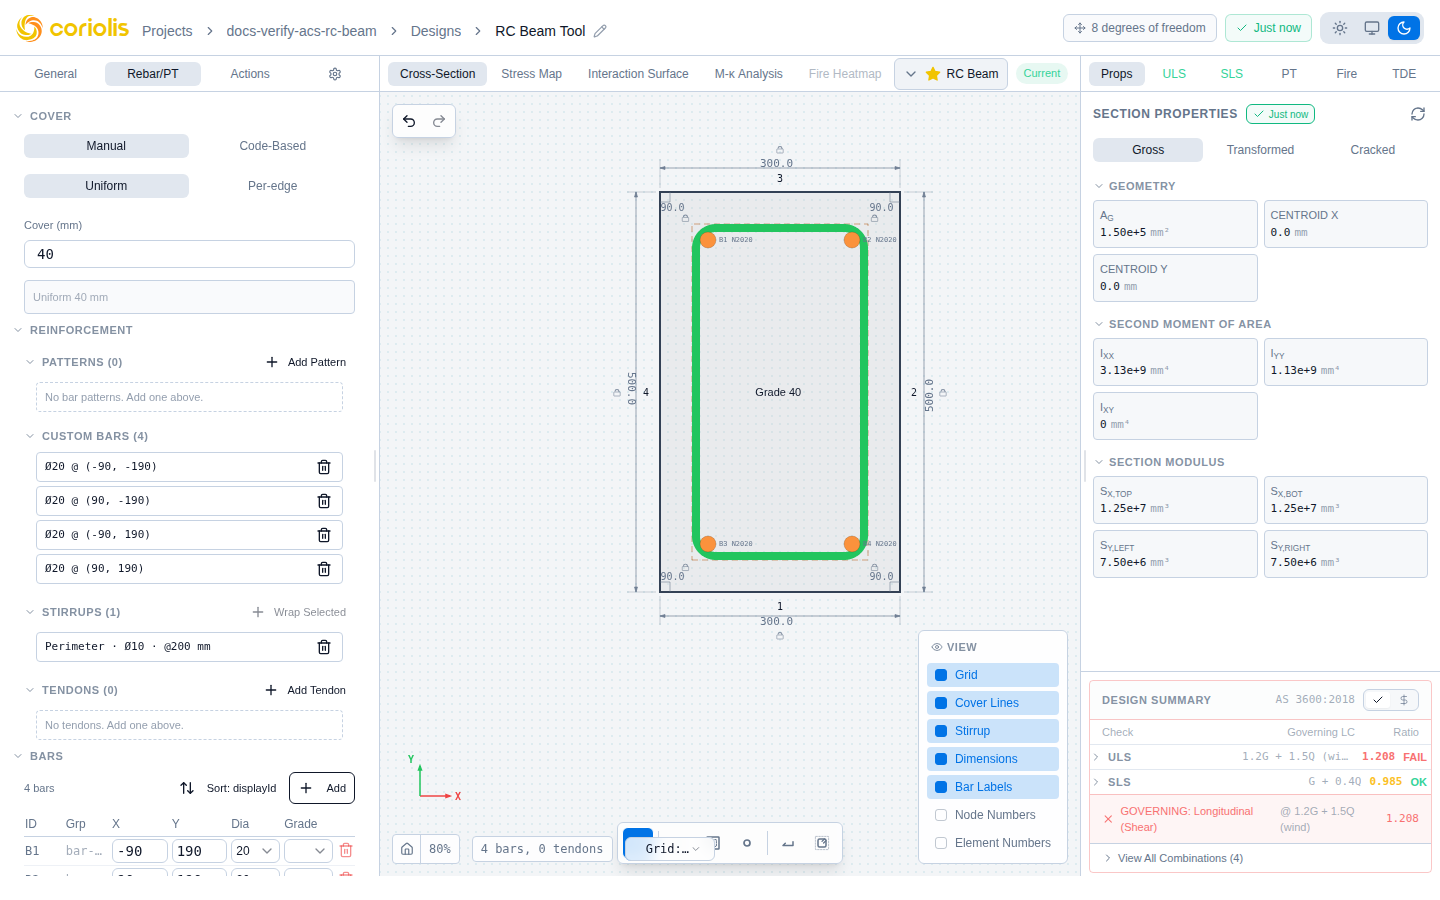Viewport: 1440px width, 900px height.
Task: Toggle Bar Labels visibility
Action: [993, 787]
